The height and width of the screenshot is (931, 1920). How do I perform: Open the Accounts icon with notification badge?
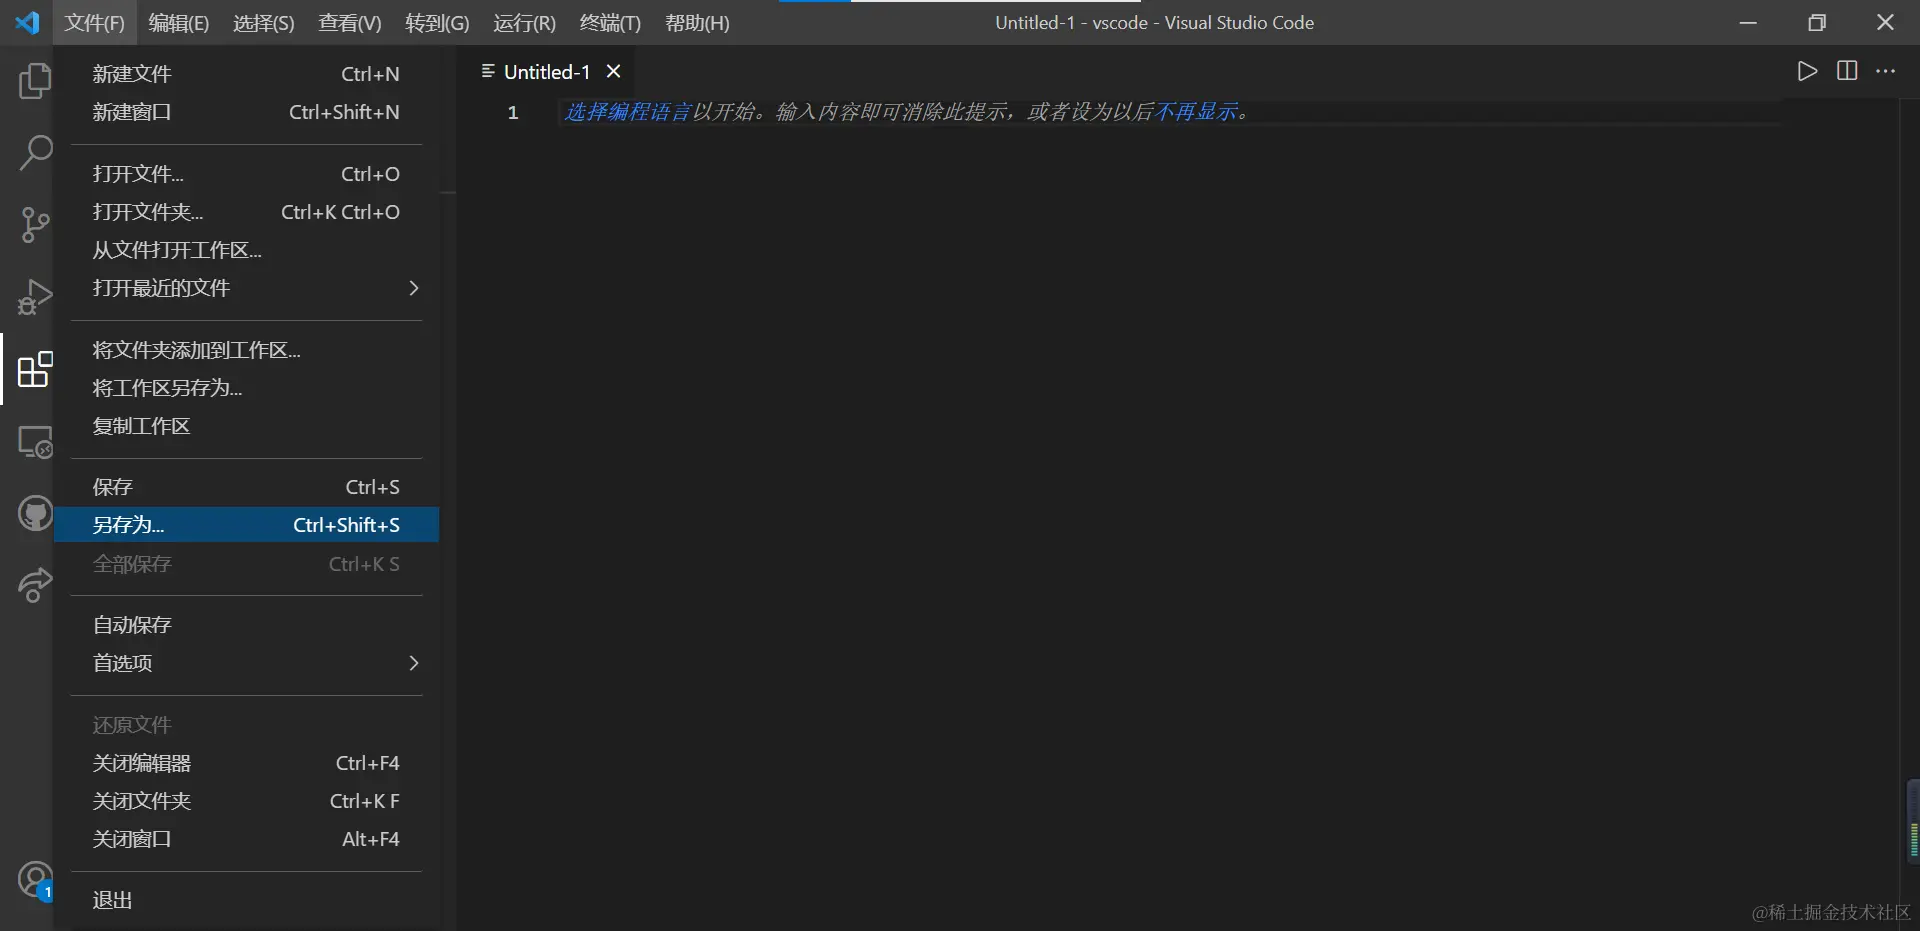coord(35,881)
